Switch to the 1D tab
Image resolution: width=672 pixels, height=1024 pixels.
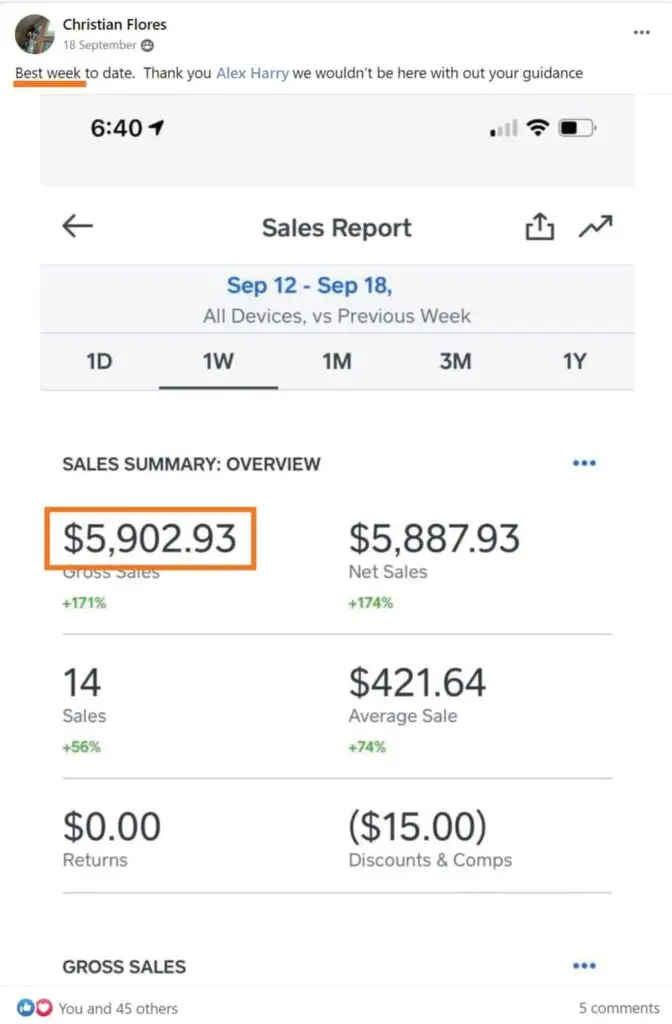point(99,361)
